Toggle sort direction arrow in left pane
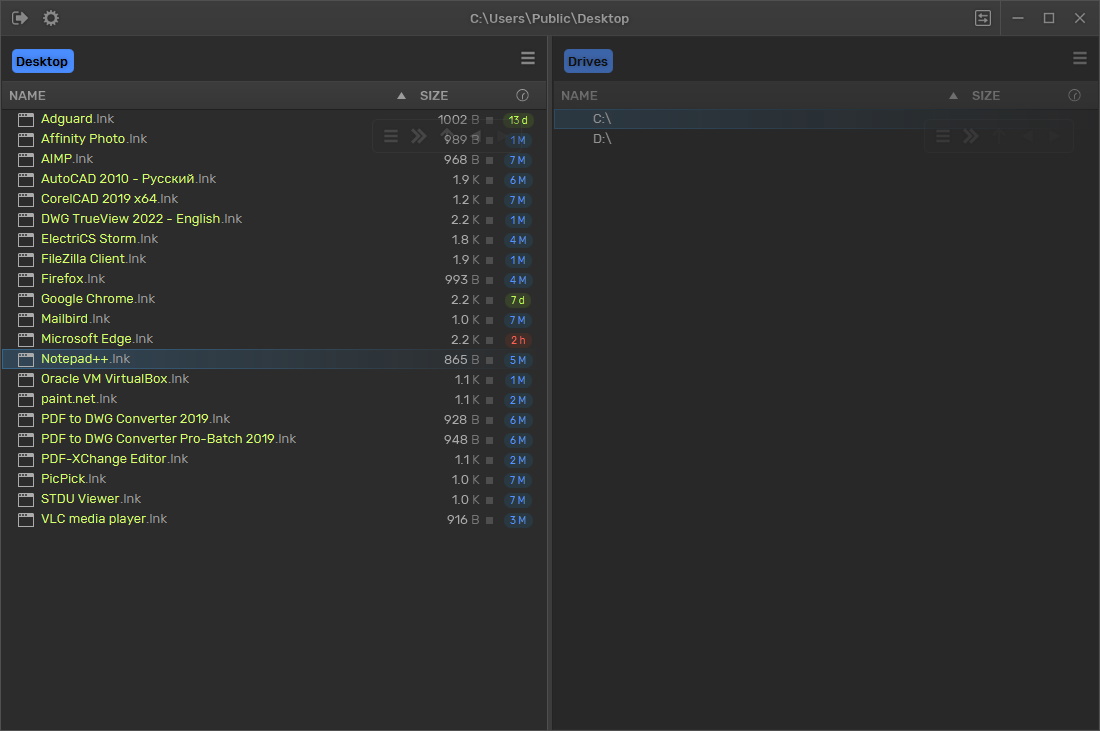Viewport: 1100px width, 731px height. pyautogui.click(x=401, y=96)
